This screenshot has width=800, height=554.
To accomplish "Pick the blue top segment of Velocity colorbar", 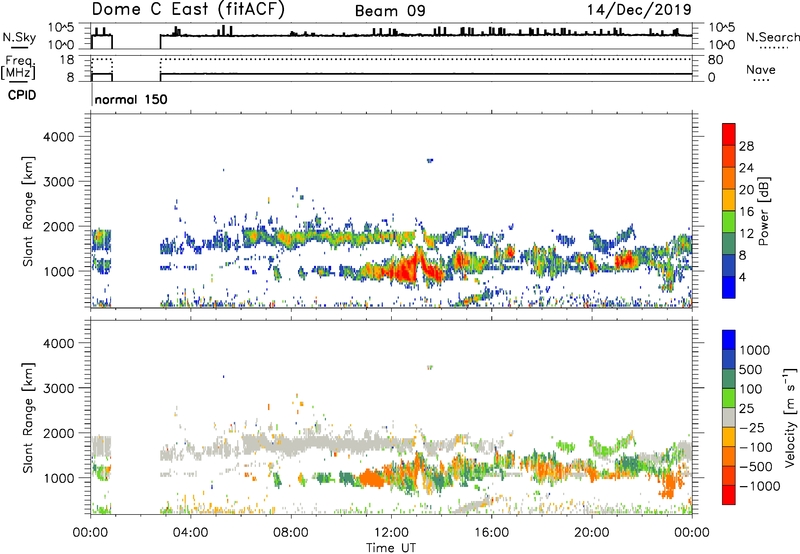I will [x=729, y=340].
